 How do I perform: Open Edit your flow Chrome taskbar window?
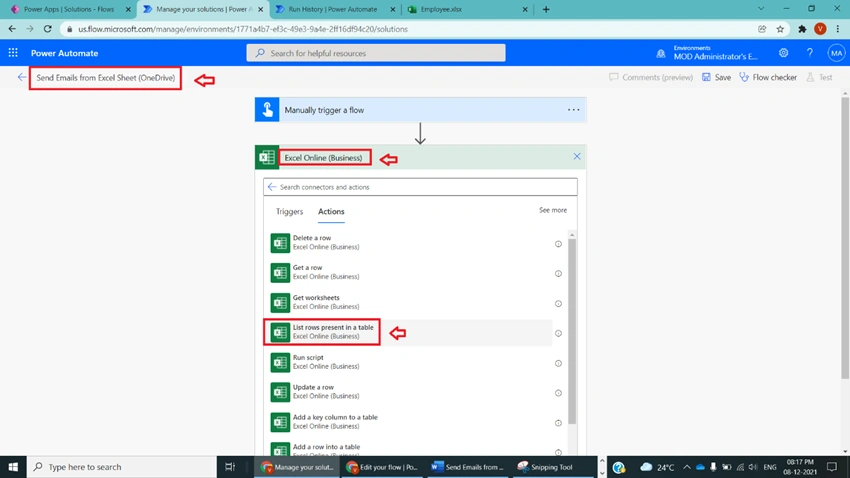tap(383, 467)
